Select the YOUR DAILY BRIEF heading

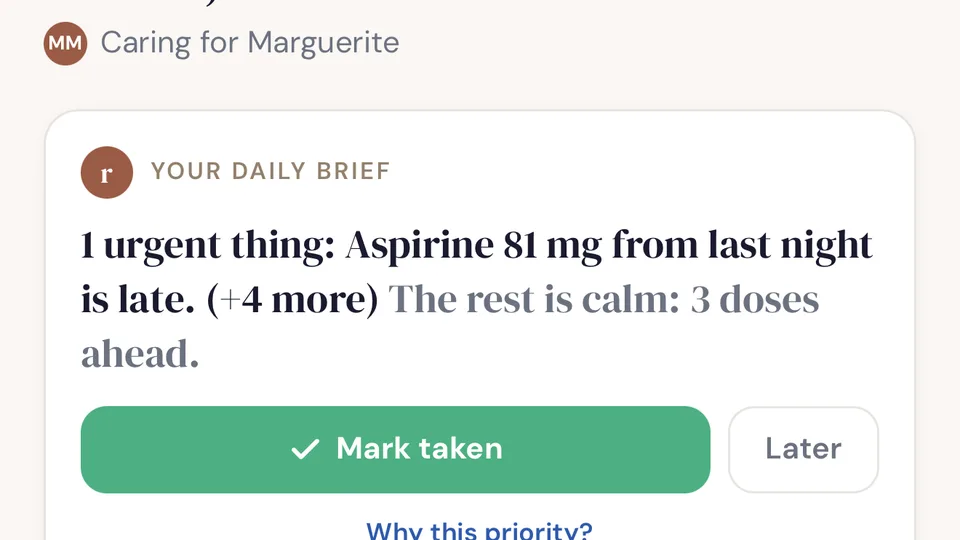[x=270, y=171]
